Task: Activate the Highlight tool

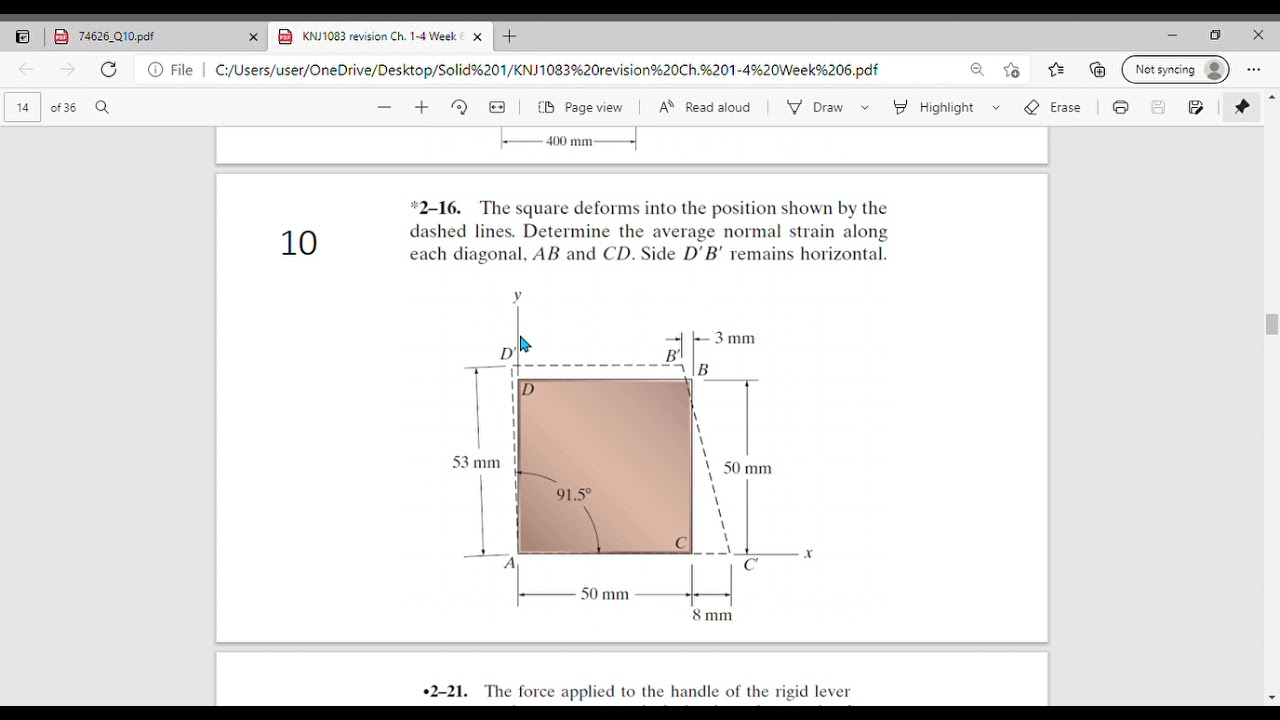Action: click(934, 107)
